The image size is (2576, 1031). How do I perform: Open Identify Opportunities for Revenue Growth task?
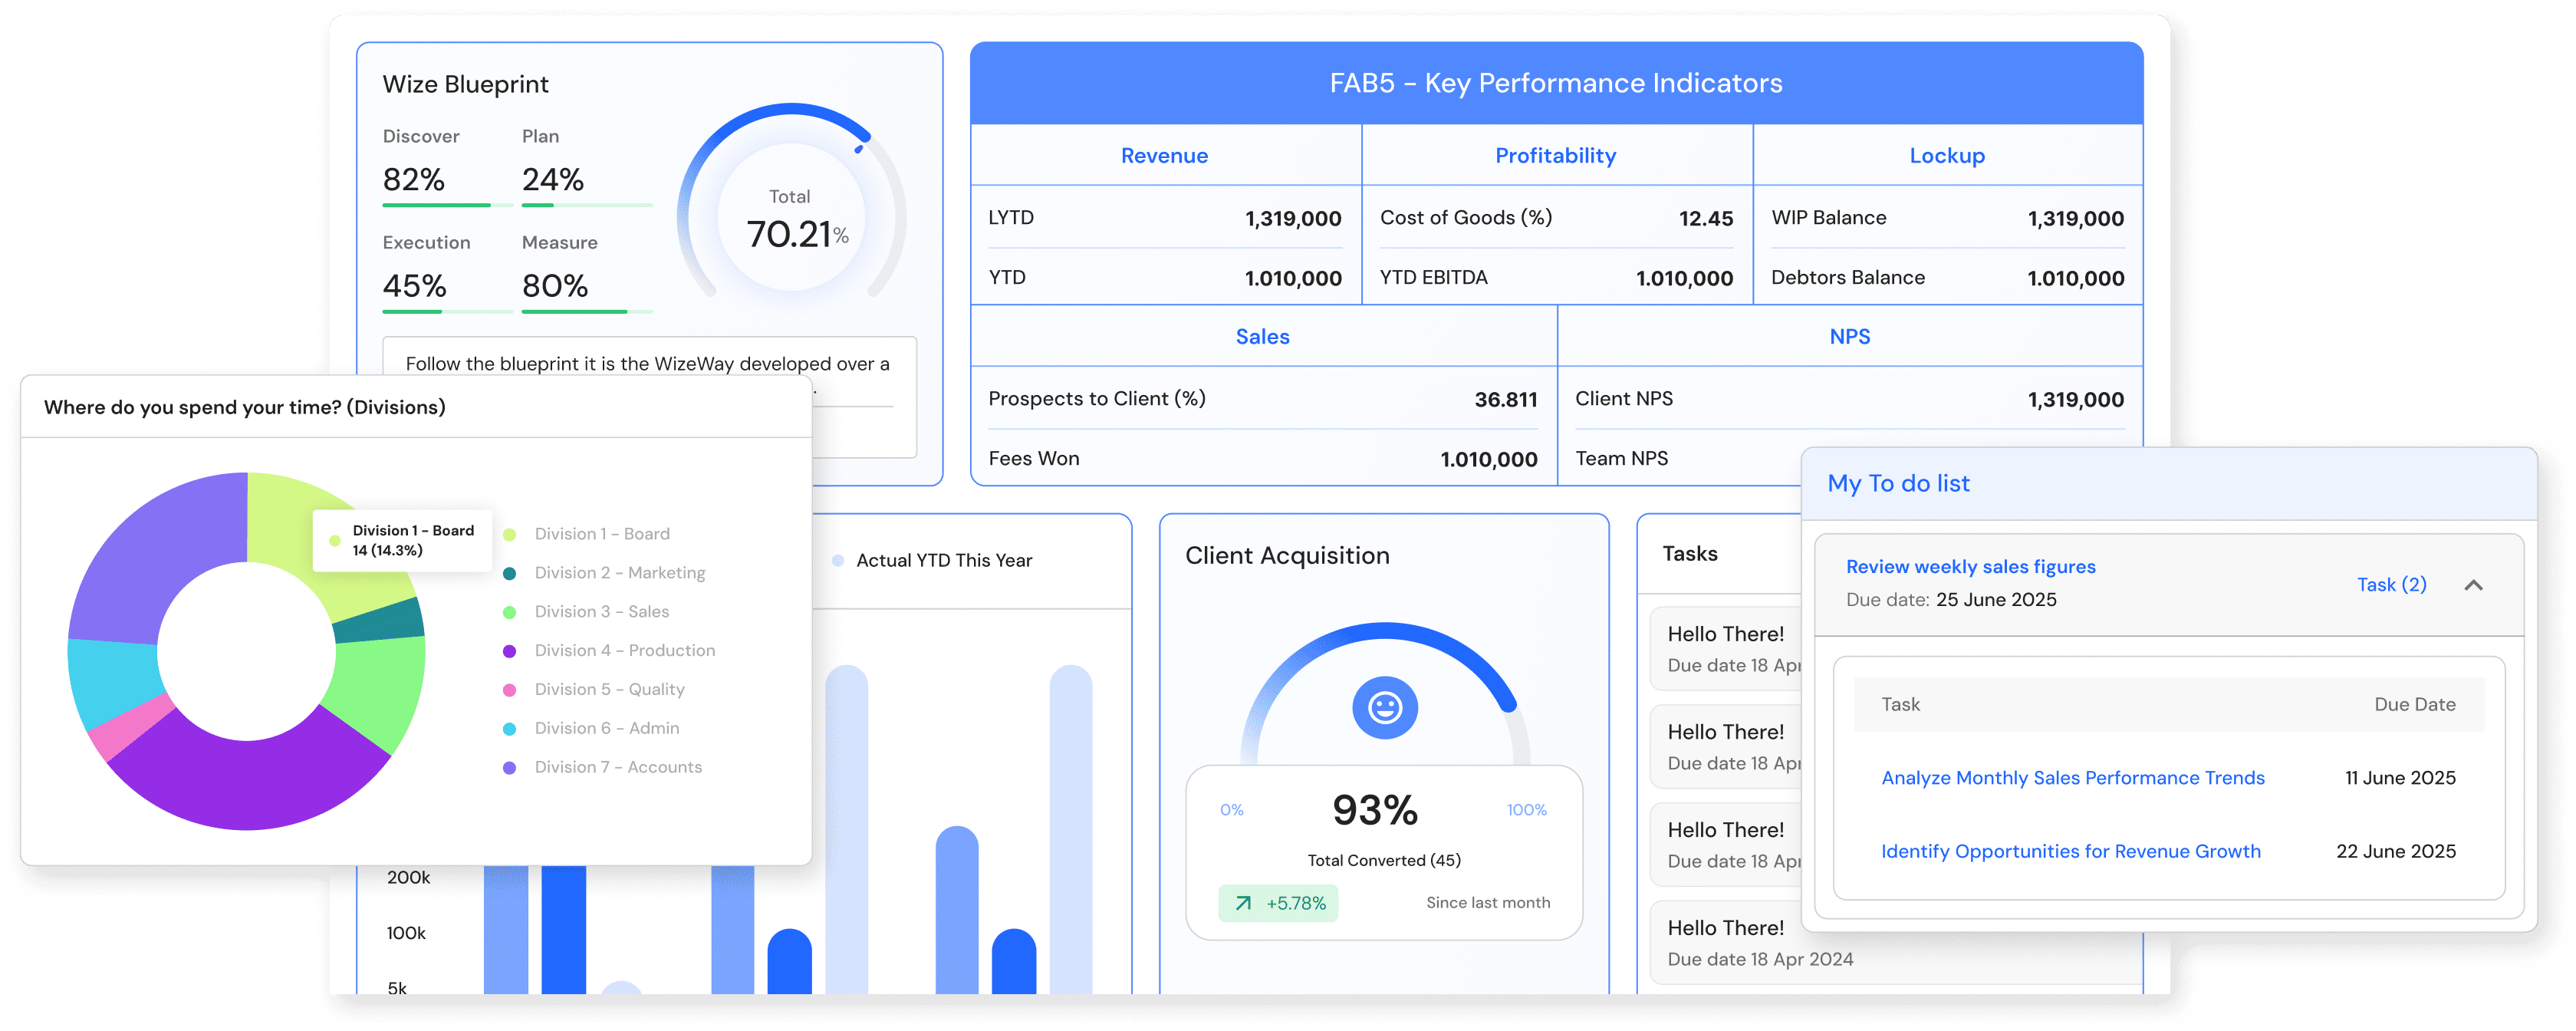tap(2070, 851)
